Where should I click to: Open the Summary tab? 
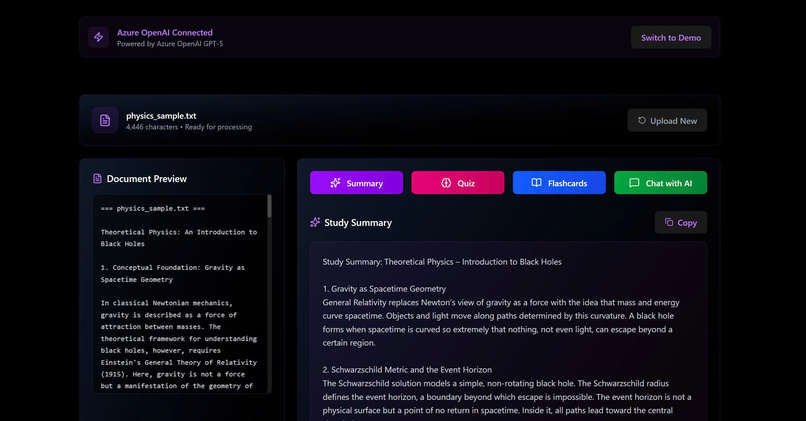356,183
